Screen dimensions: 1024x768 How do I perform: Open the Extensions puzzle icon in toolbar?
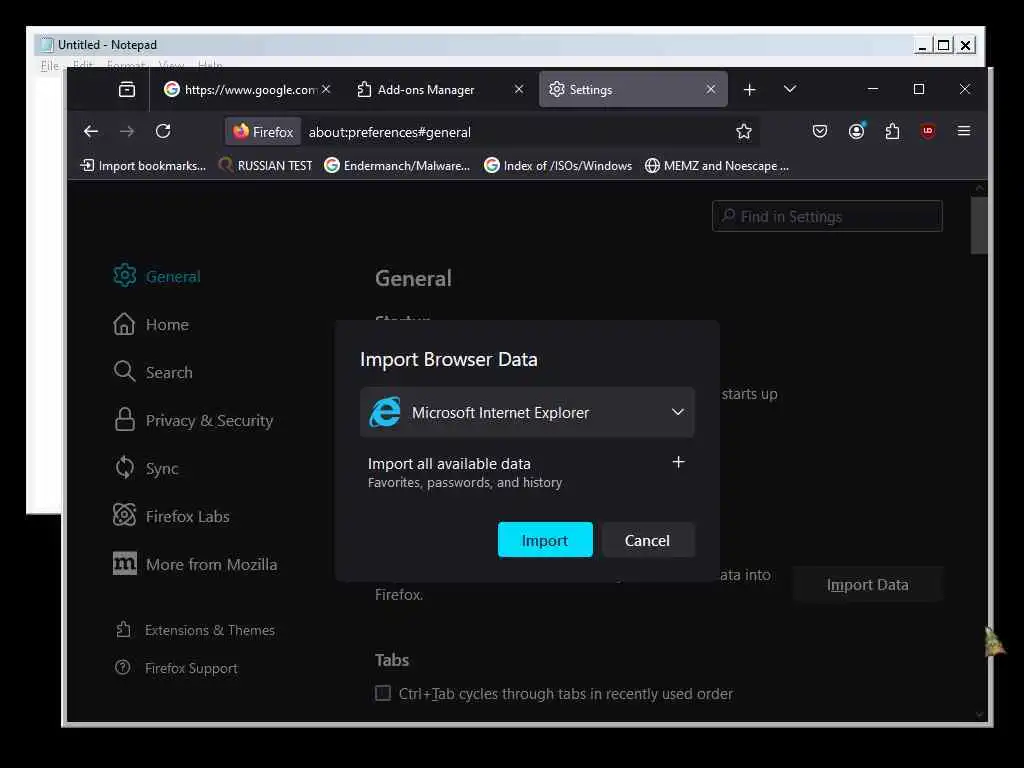click(x=892, y=131)
